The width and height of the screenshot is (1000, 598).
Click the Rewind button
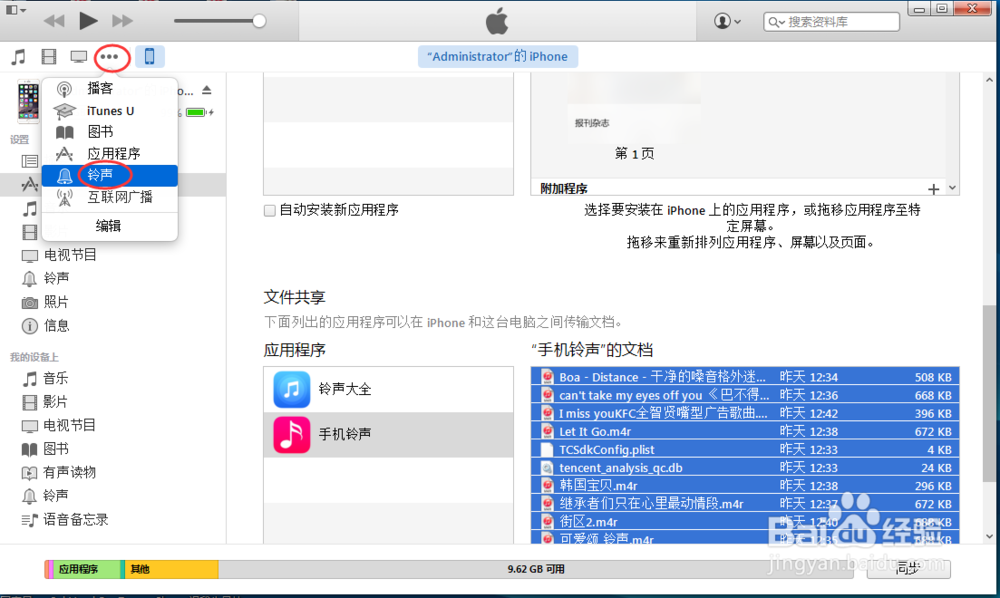coord(54,21)
